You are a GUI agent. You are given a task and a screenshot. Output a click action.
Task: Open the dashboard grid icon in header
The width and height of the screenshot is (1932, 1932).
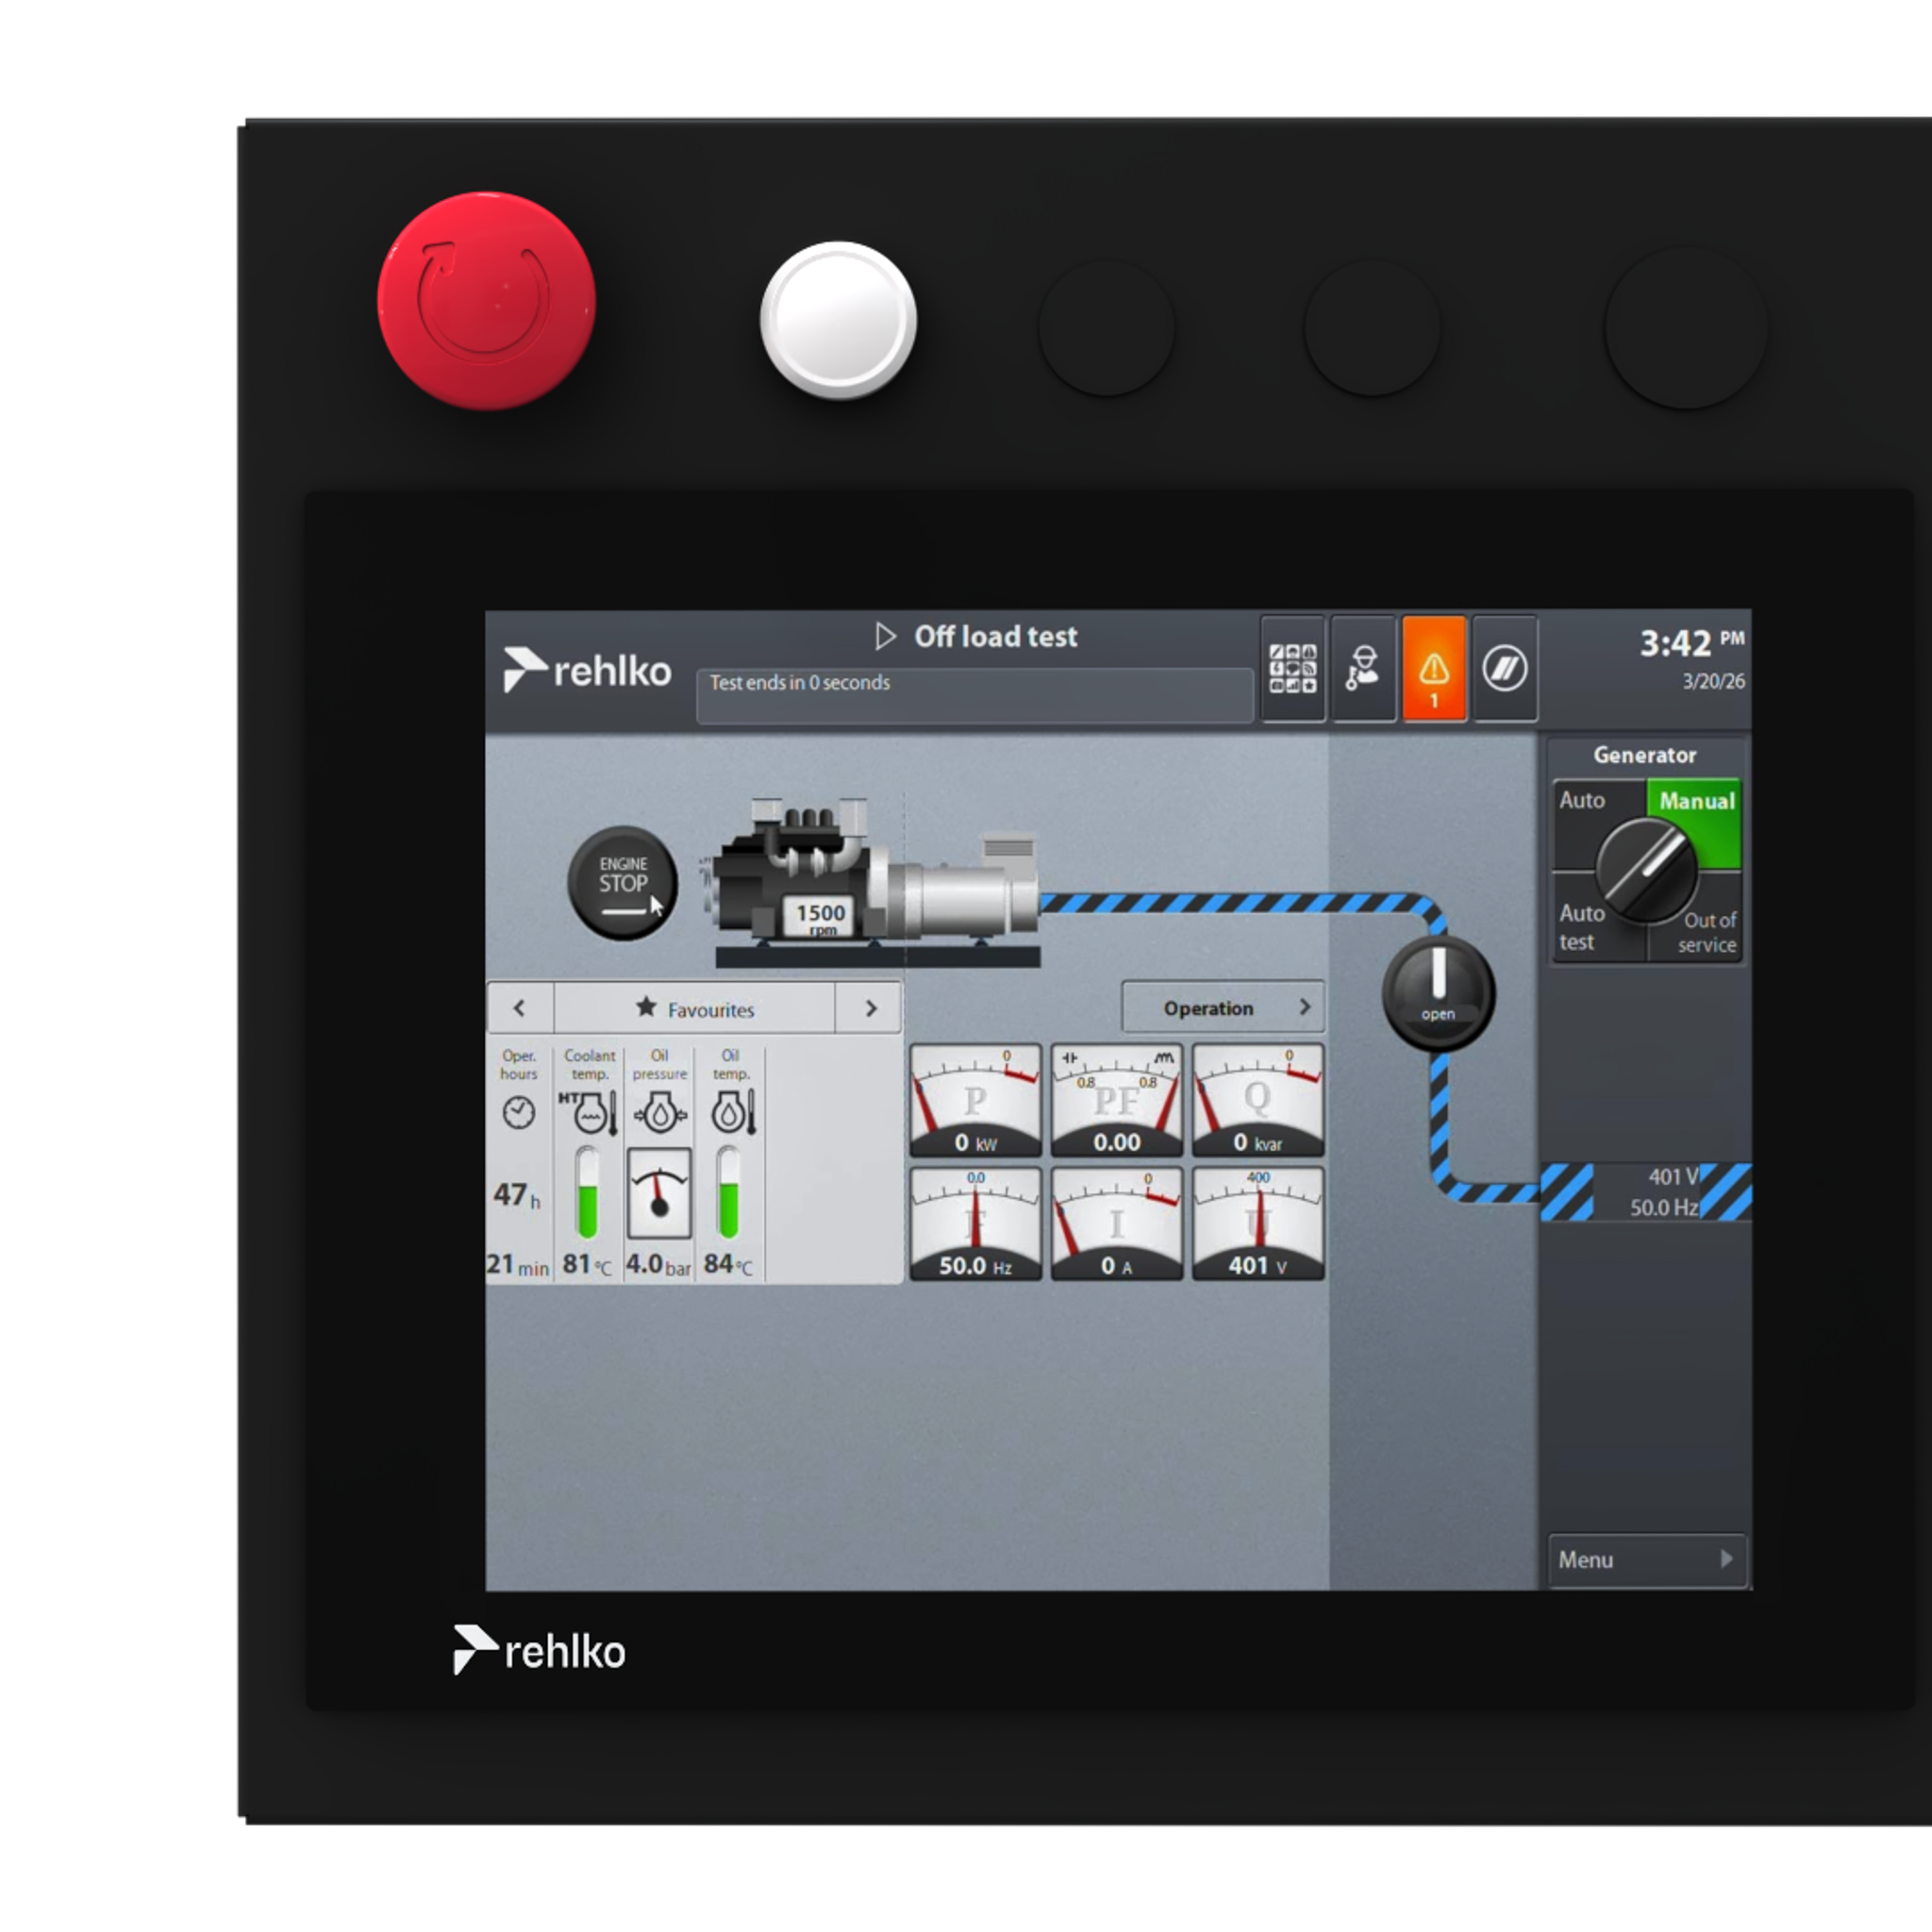pyautogui.click(x=1292, y=668)
